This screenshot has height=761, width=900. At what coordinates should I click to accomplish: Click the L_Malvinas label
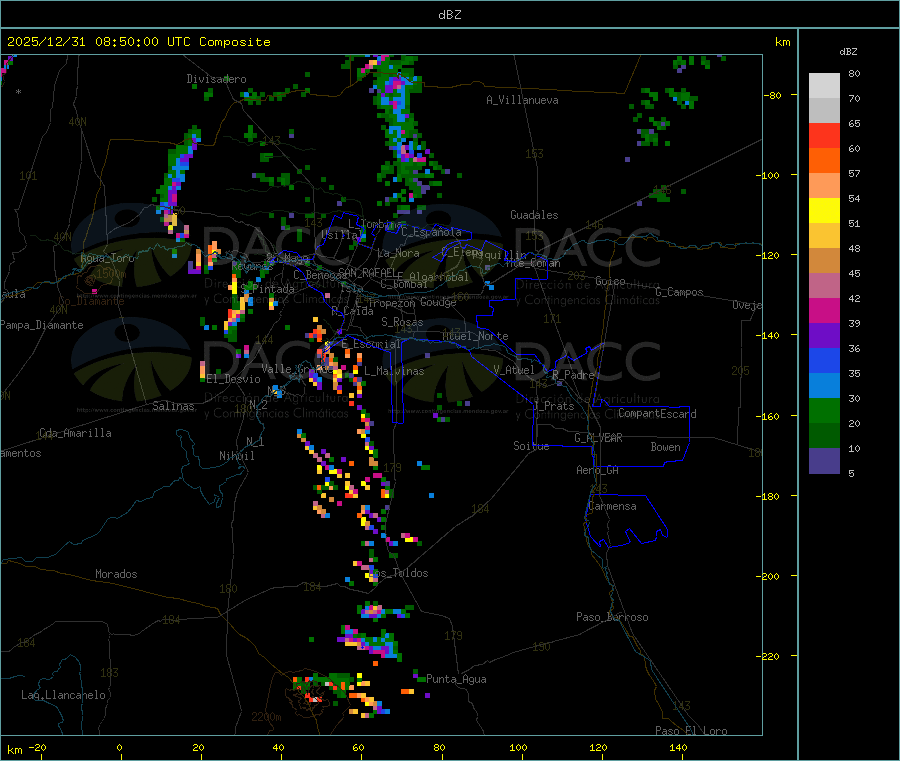(394, 371)
